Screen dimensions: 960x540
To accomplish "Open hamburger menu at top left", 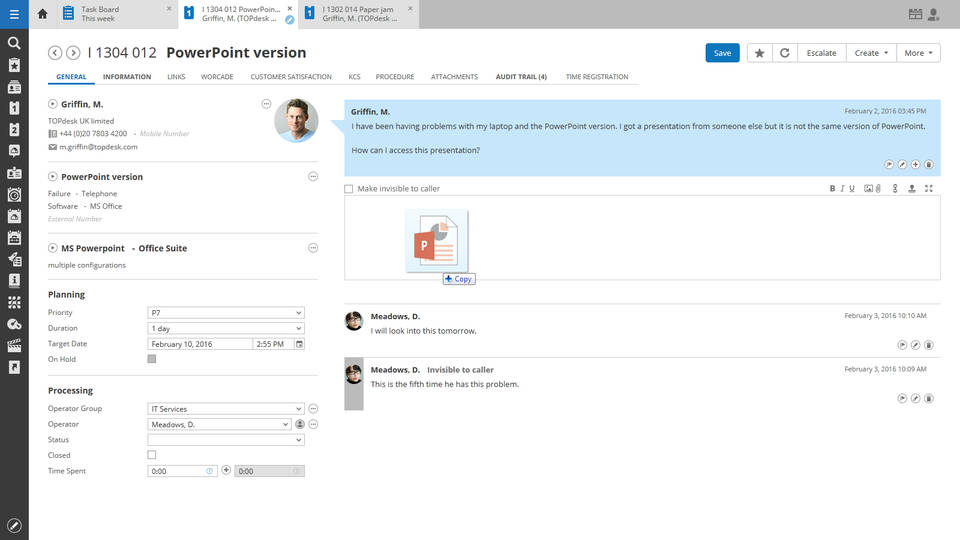I will pos(14,14).
